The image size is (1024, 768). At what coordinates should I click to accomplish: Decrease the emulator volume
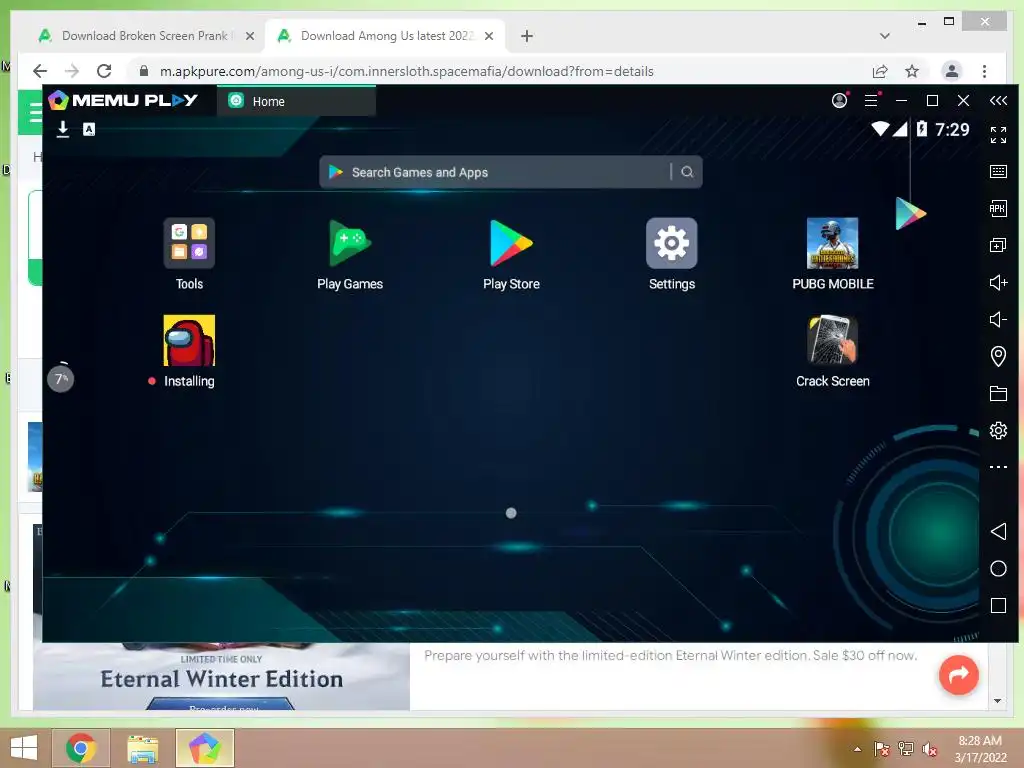[x=998, y=319]
